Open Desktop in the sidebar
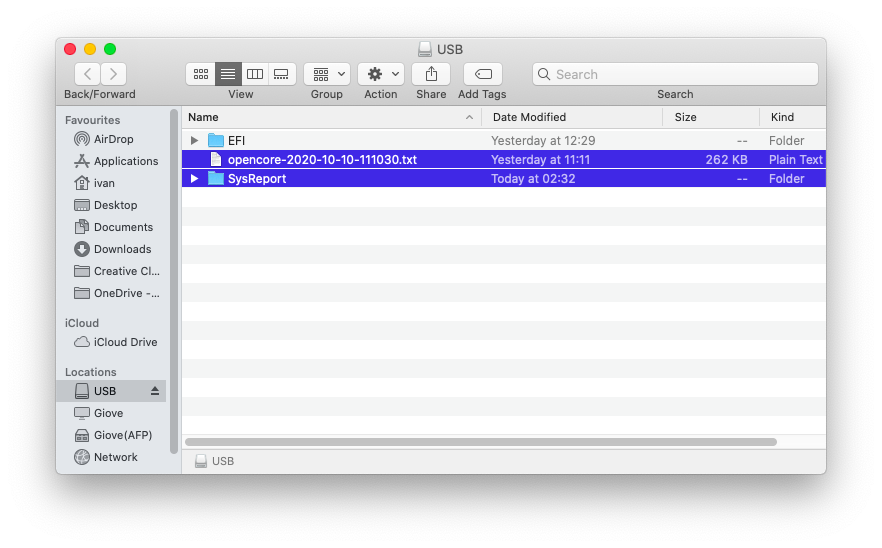882x548 pixels. coord(106,205)
